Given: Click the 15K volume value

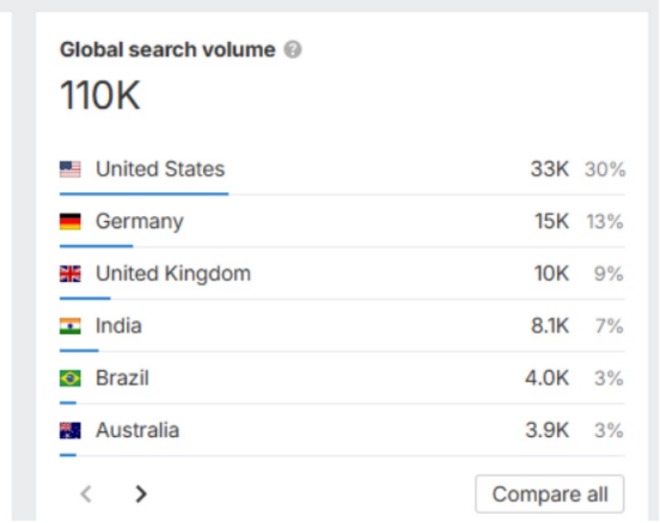Looking at the screenshot, I should pos(552,221).
